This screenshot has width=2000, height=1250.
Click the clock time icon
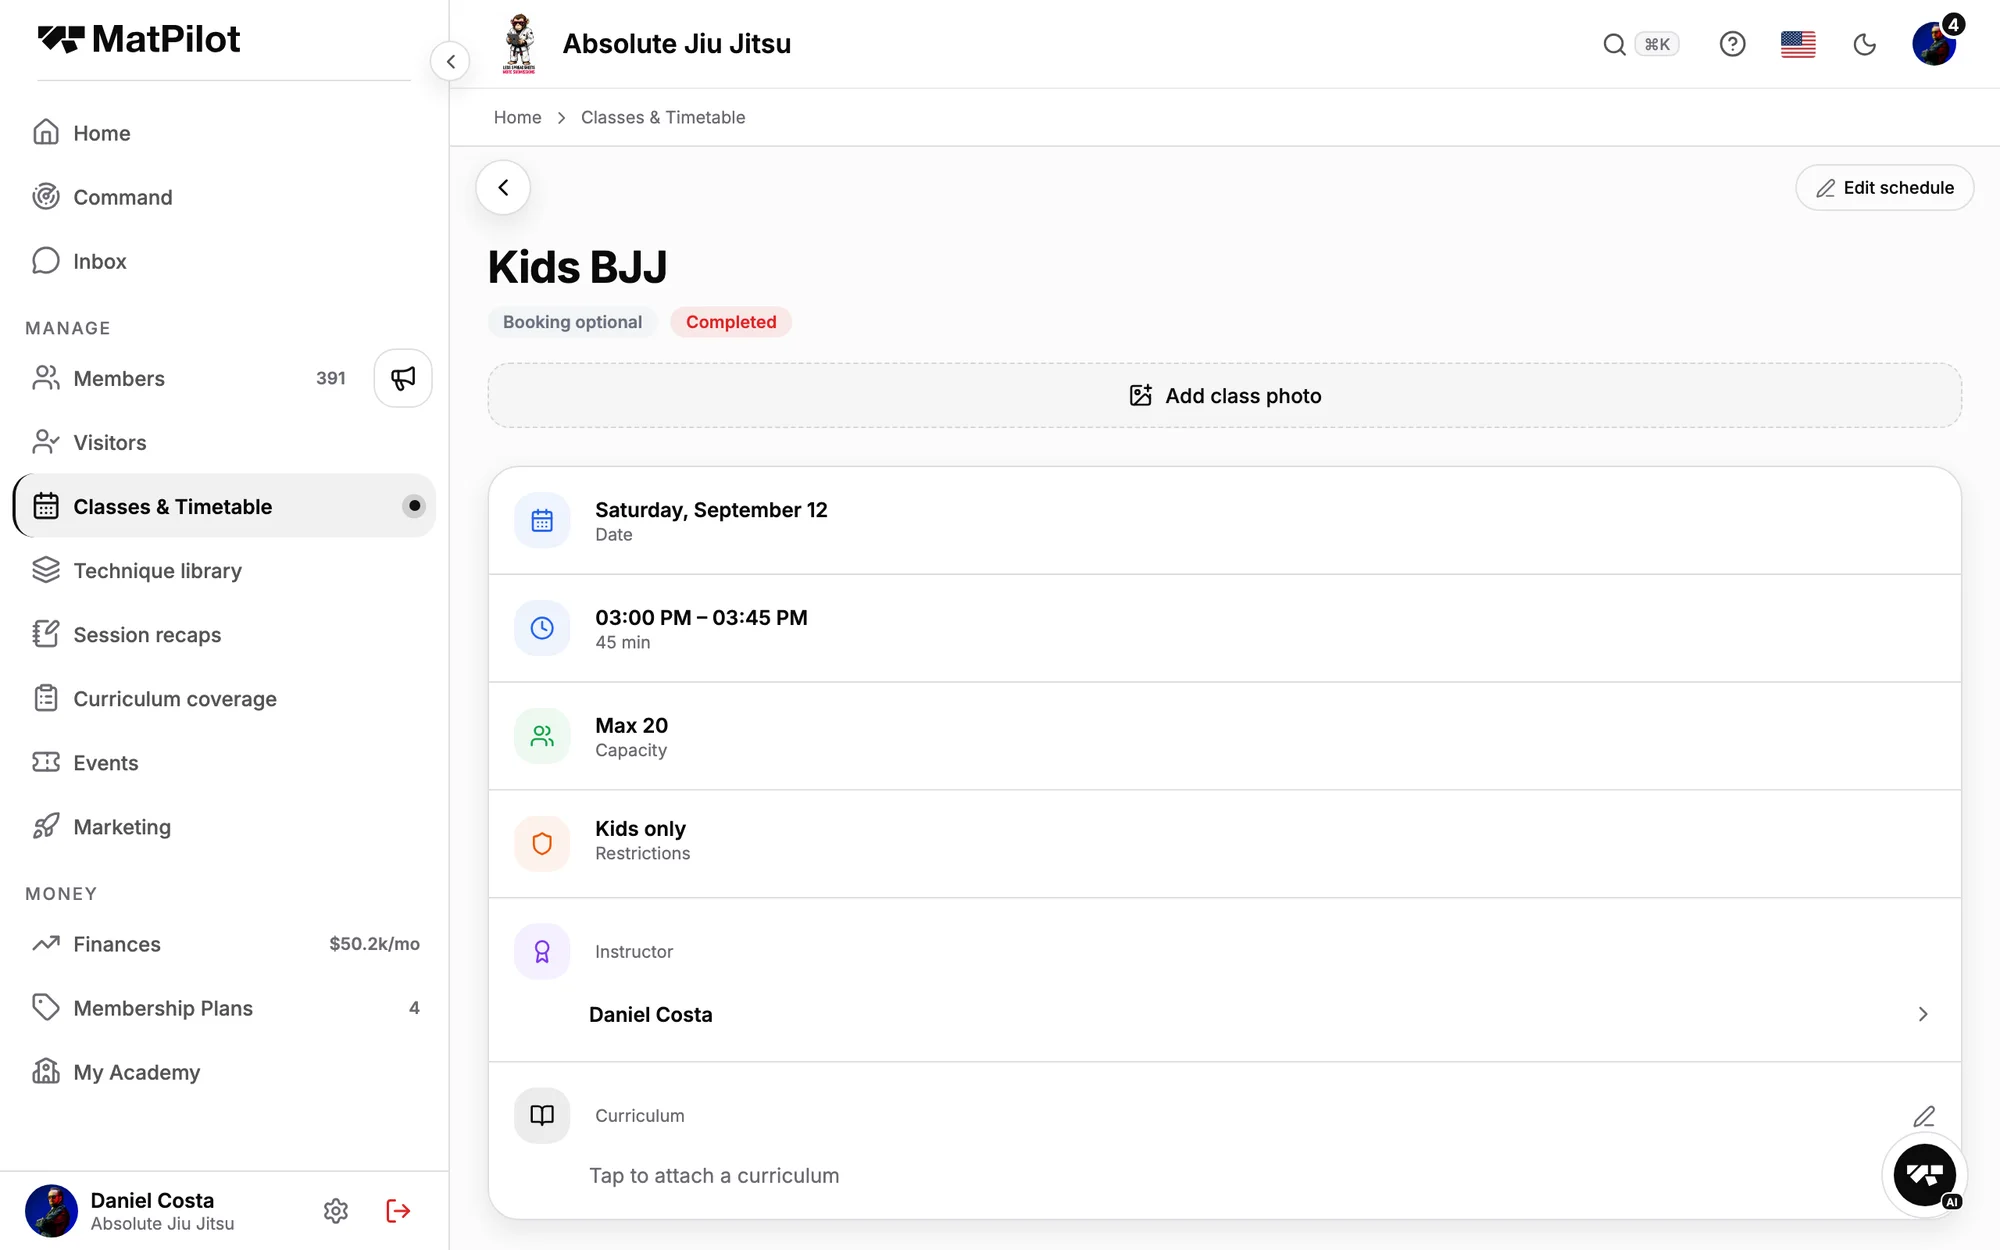pos(542,628)
